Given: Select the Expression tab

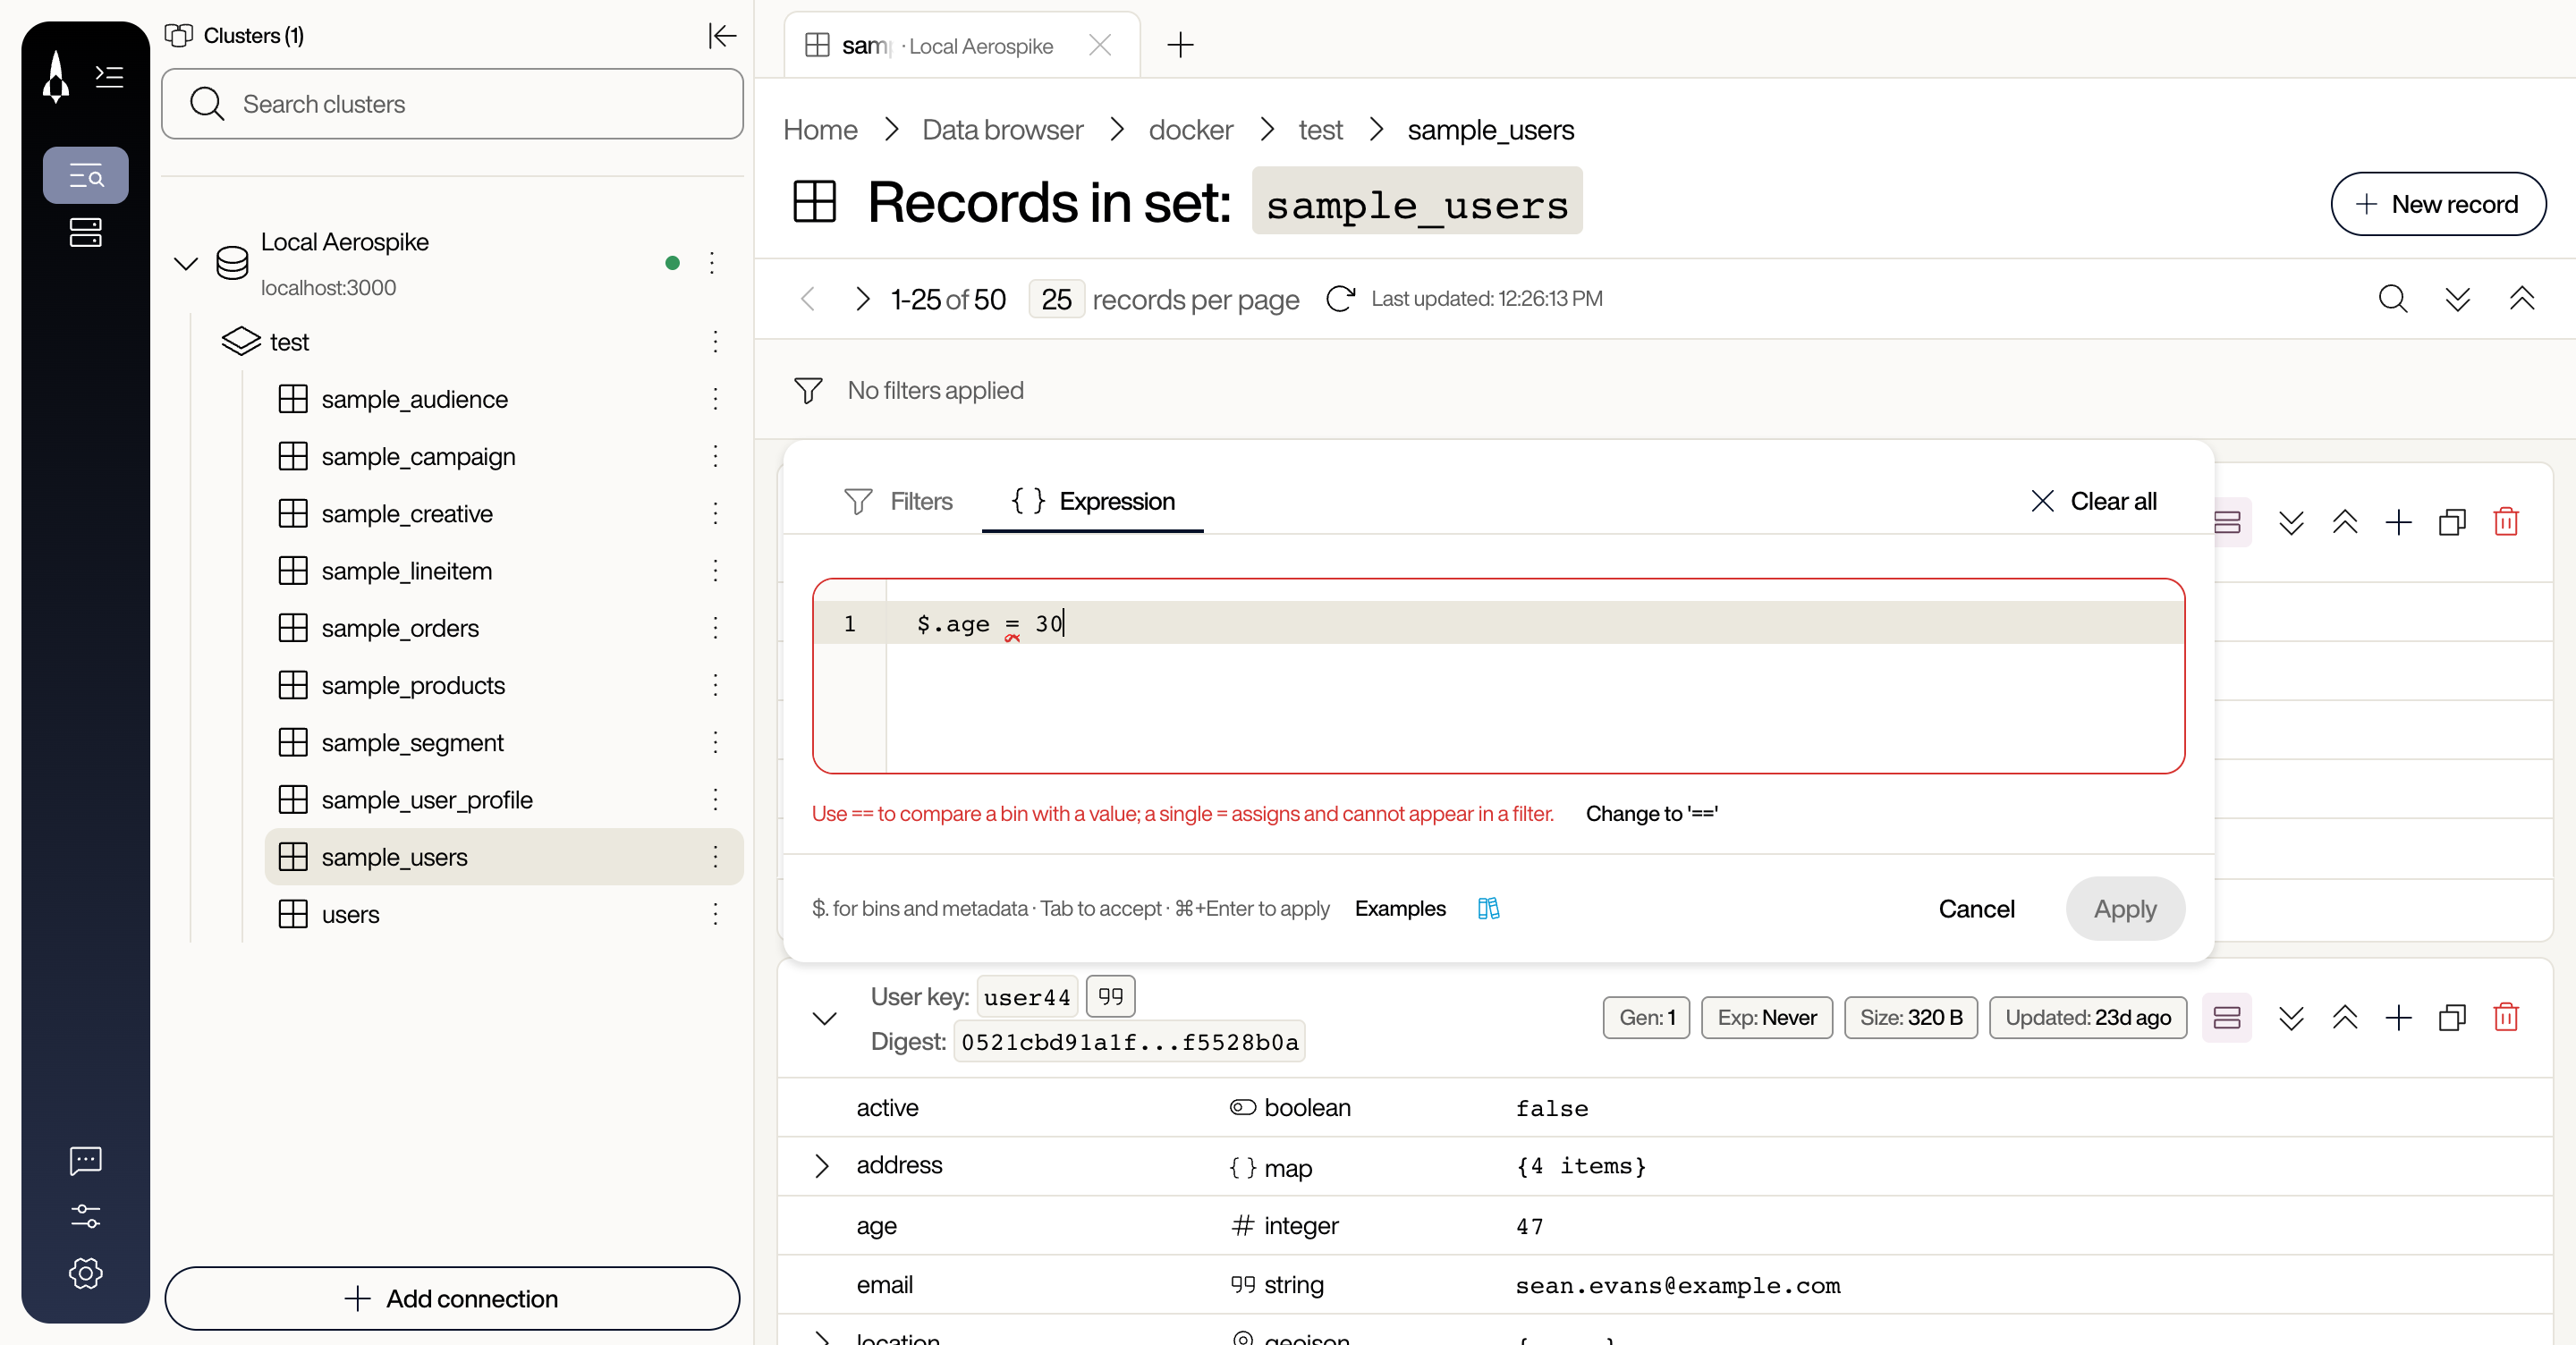Looking at the screenshot, I should coord(1092,501).
